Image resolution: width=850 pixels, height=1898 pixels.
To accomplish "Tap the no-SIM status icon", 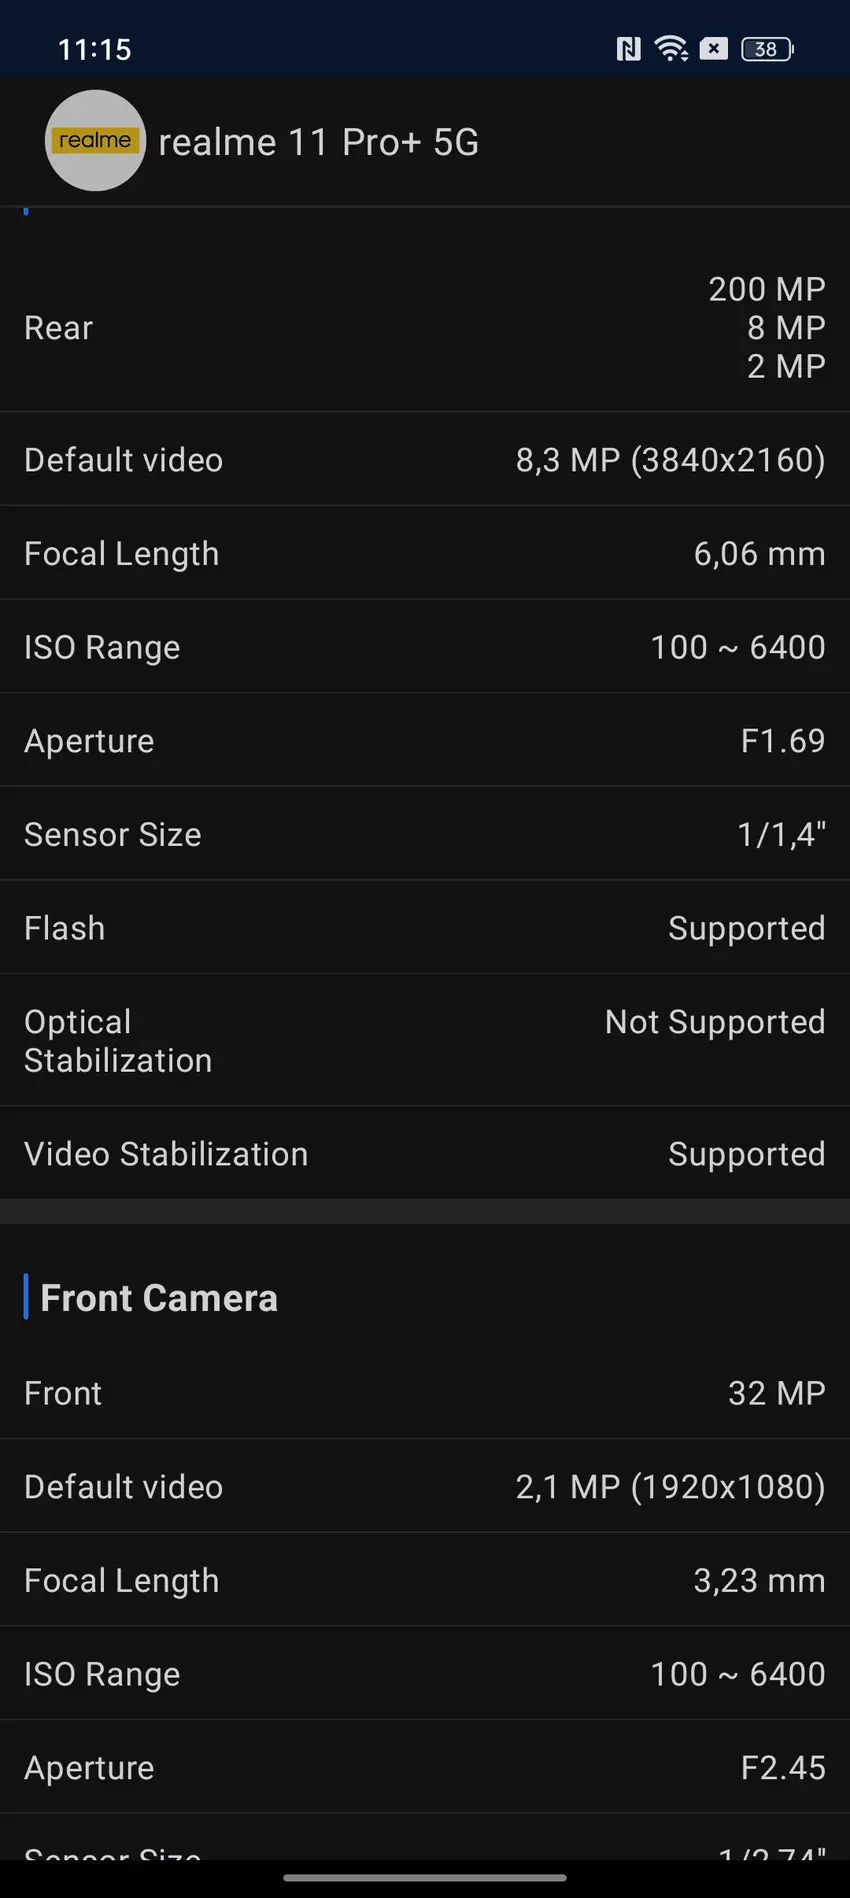I will (x=714, y=48).
